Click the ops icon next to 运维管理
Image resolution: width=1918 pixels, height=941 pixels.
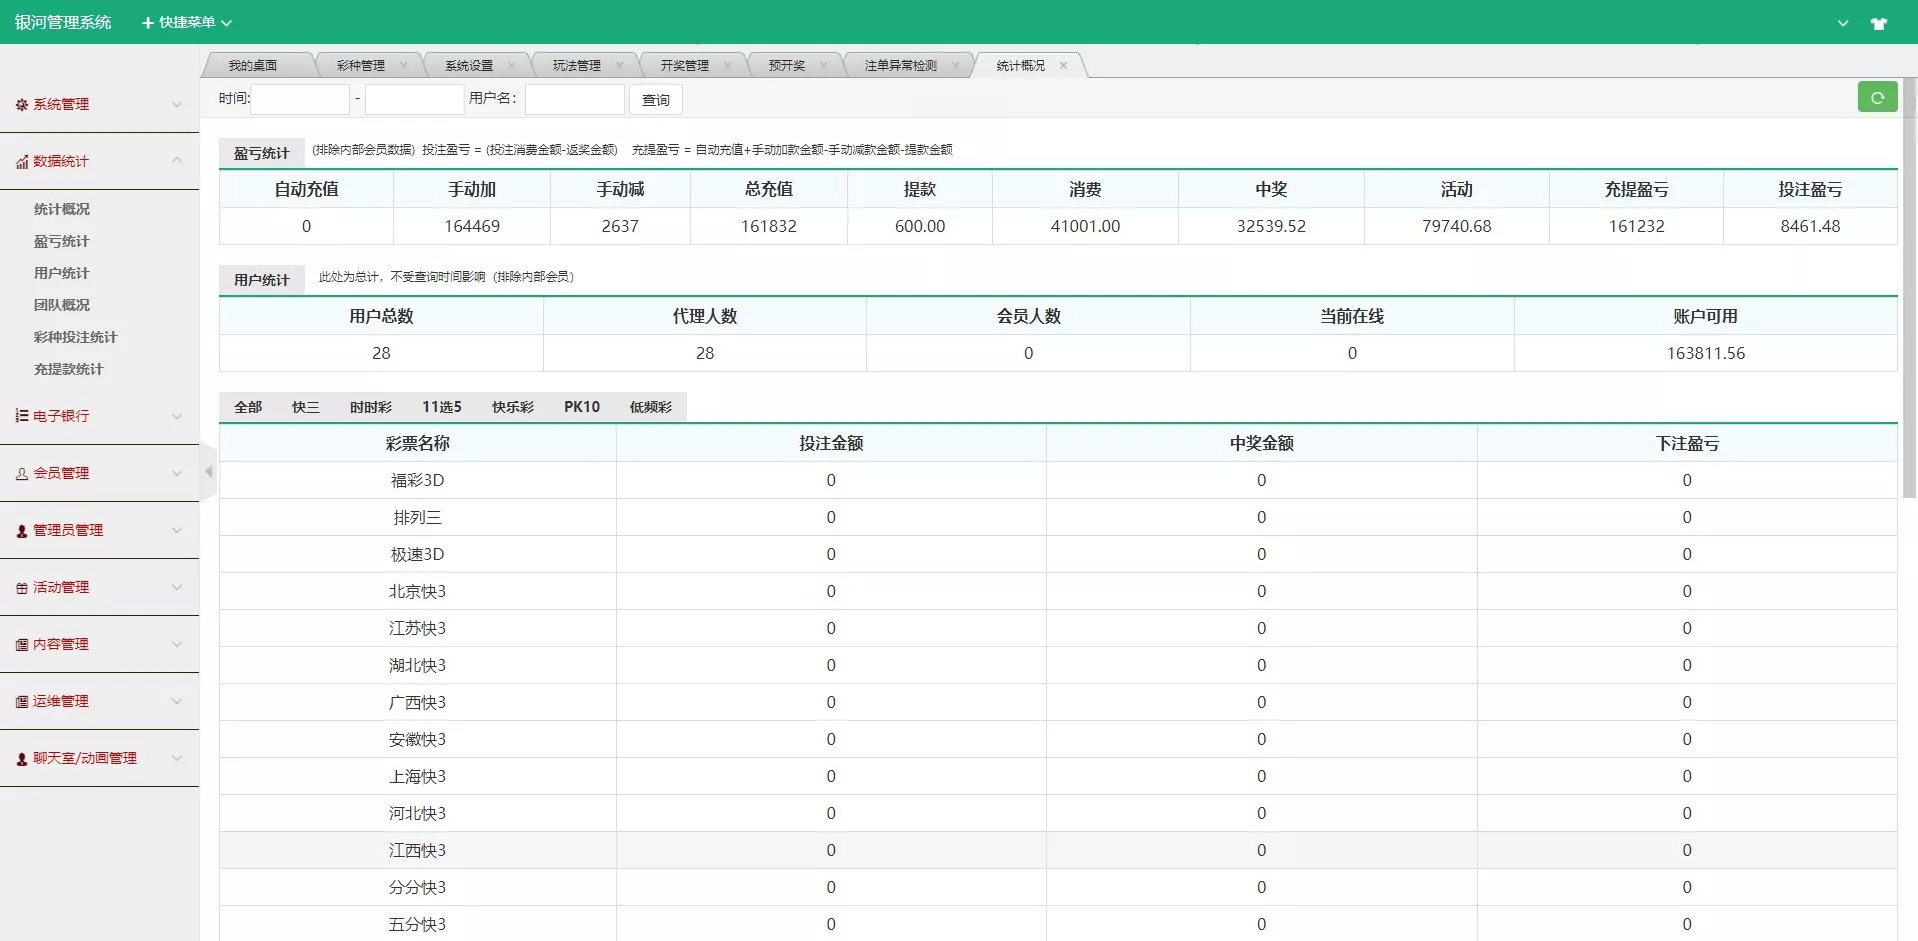coord(20,701)
